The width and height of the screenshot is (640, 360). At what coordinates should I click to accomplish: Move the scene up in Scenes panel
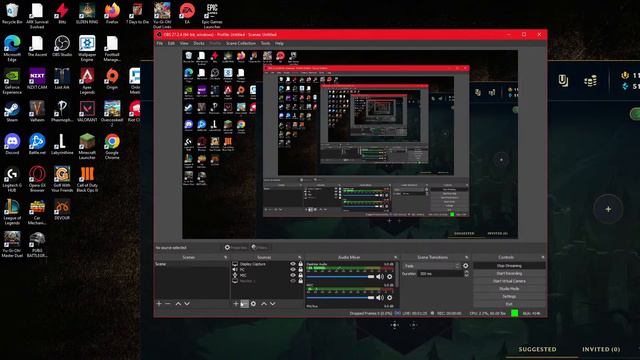click(178, 304)
